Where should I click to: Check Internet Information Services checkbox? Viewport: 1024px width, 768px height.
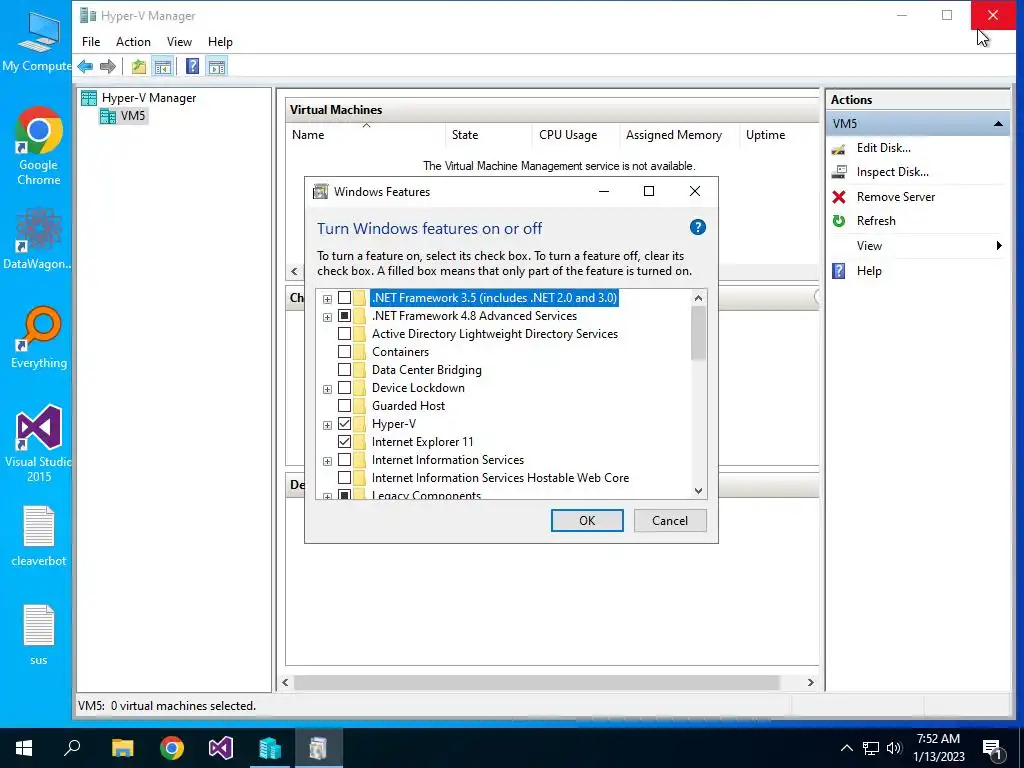point(344,460)
